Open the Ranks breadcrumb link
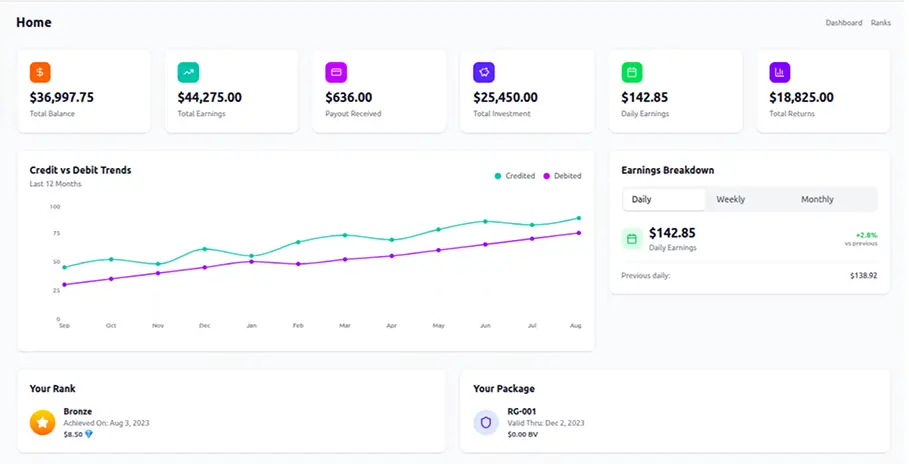909x464 pixels. pos(881,23)
